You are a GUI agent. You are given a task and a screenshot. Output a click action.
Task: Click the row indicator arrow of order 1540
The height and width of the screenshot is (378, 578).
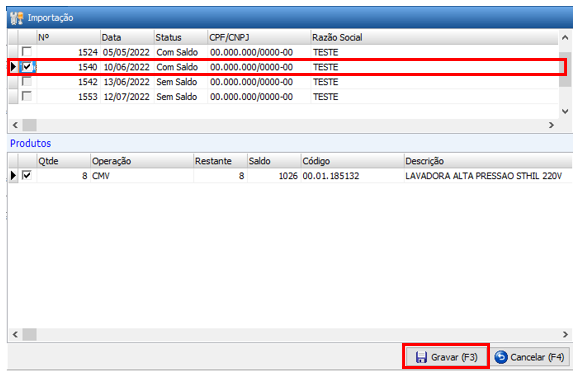[x=13, y=67]
